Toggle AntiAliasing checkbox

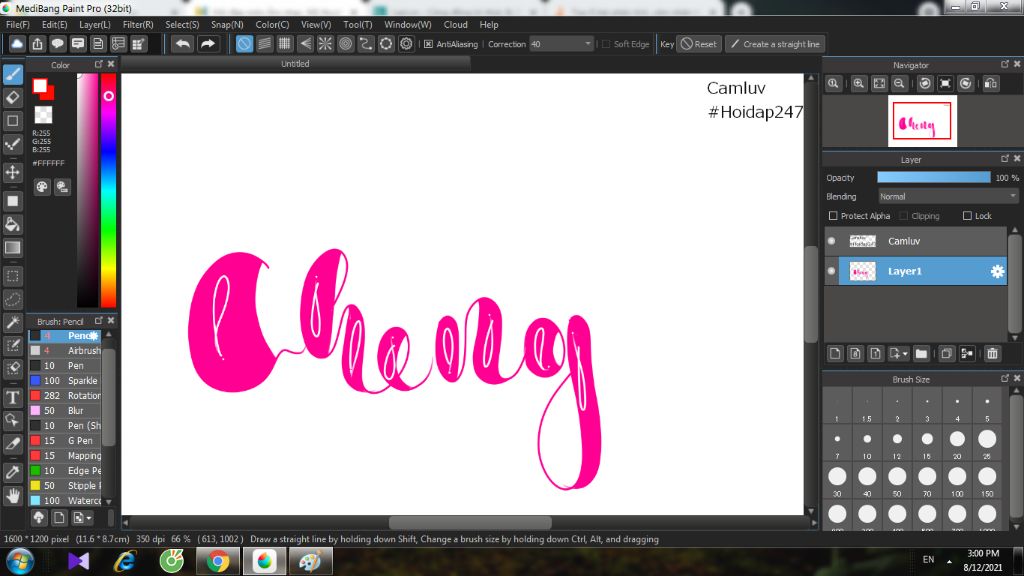[428, 44]
